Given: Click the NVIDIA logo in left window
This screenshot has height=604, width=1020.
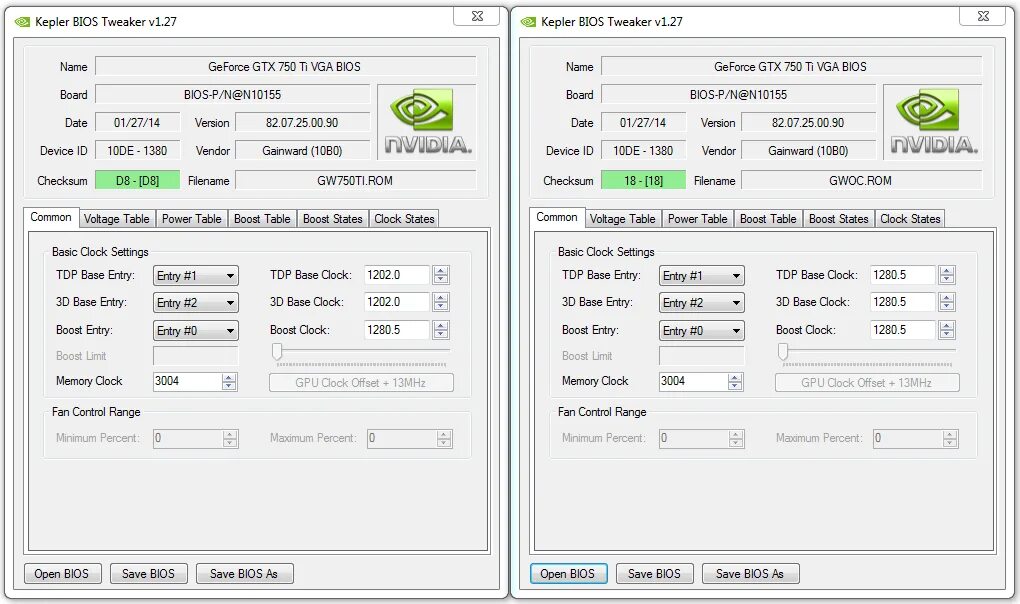Looking at the screenshot, I should (427, 122).
